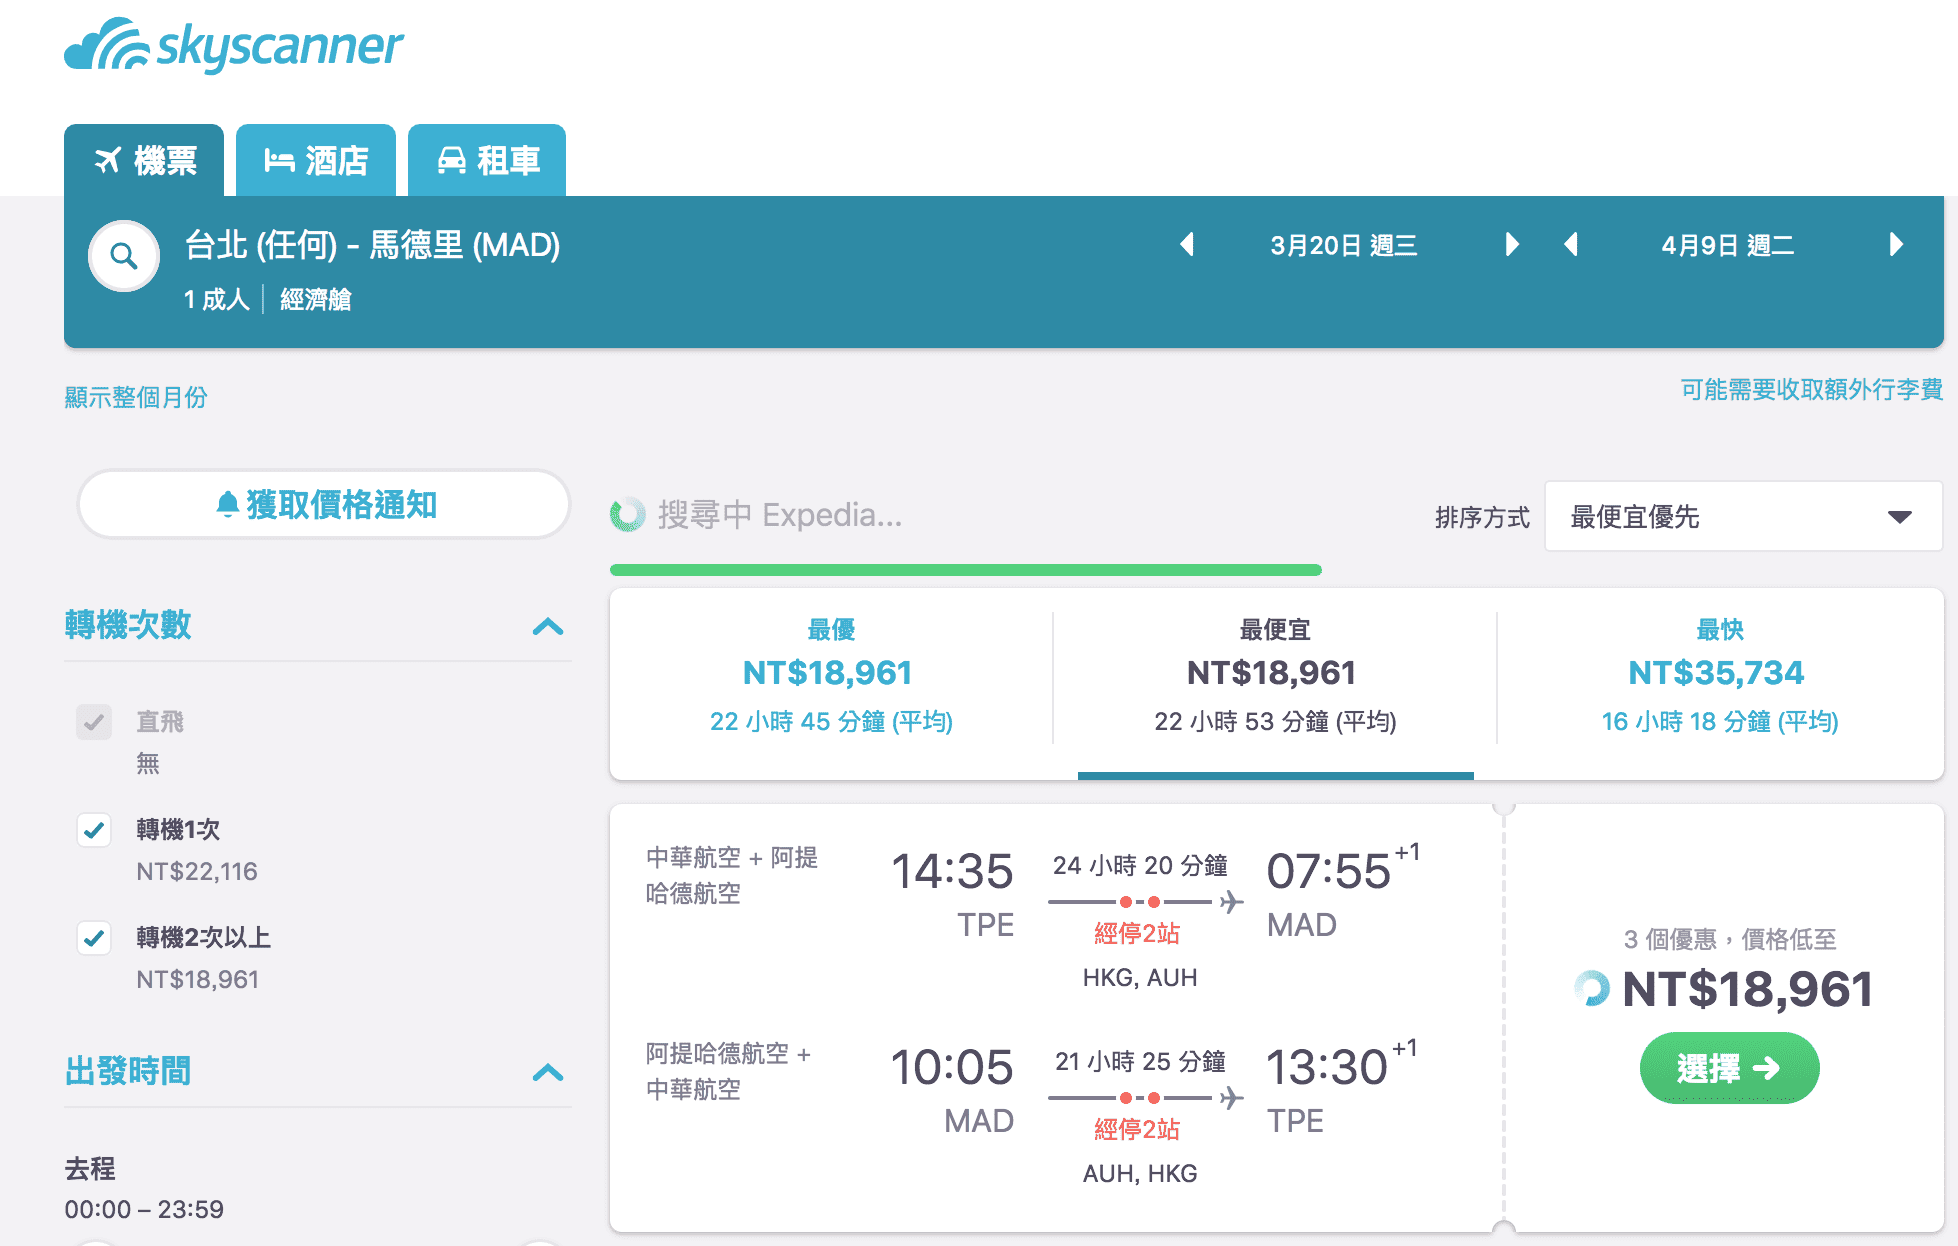This screenshot has height=1246, width=1958.
Task: Click return departure time 10:05 MAD
Action: (952, 1090)
